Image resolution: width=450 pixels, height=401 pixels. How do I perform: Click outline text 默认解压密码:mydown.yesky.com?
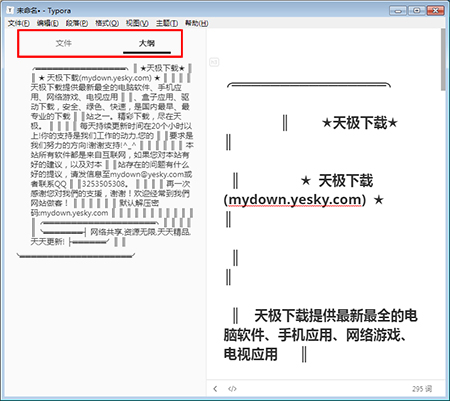[95, 208]
